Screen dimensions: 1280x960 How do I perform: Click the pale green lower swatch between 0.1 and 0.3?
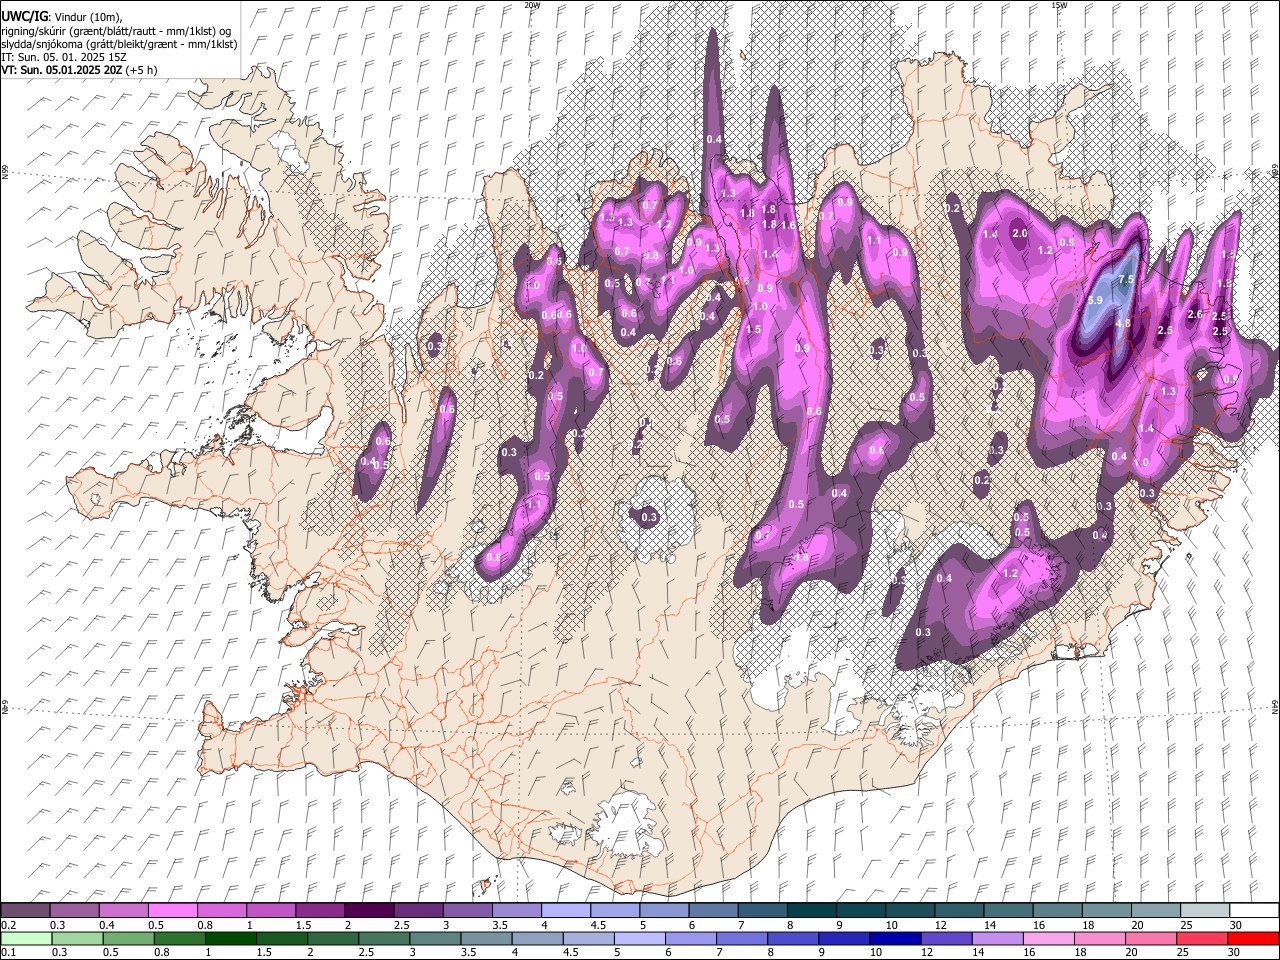point(26,938)
